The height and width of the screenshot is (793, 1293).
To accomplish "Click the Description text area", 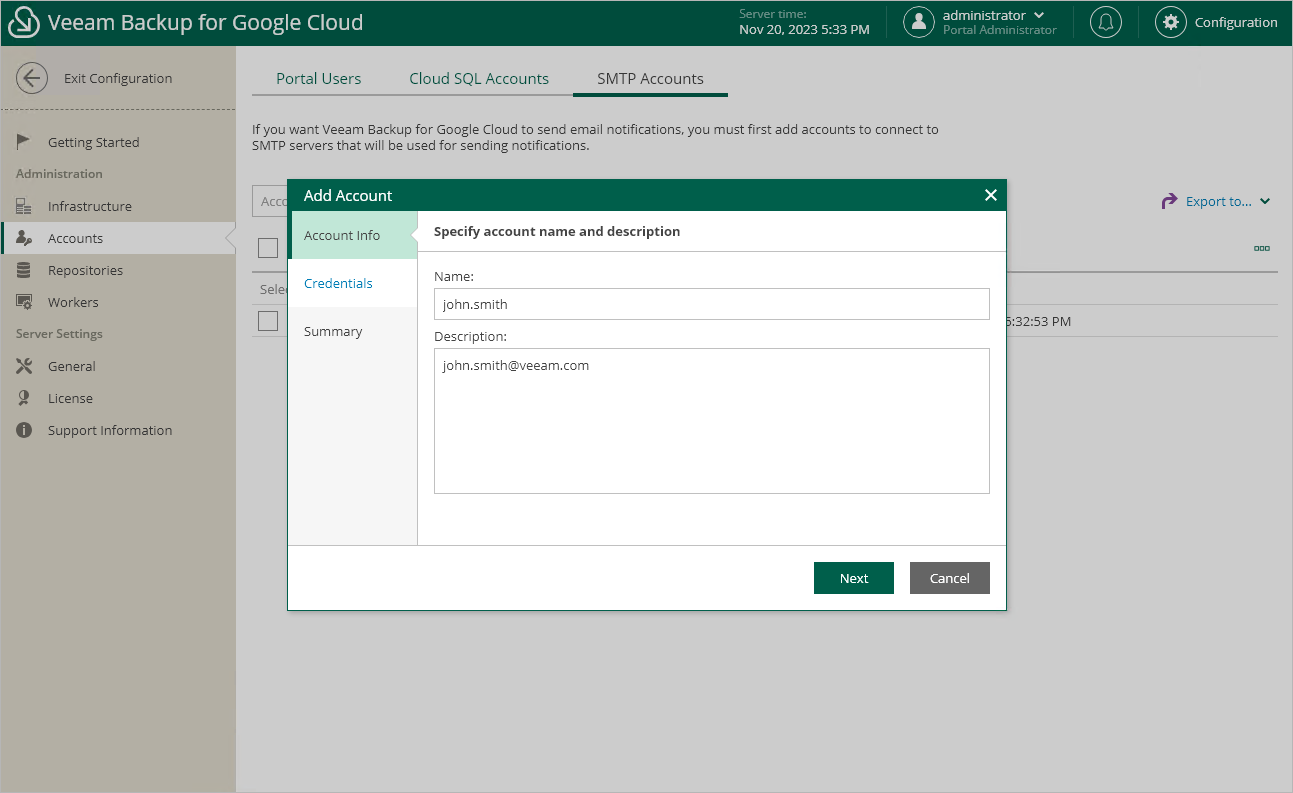I will click(x=712, y=421).
